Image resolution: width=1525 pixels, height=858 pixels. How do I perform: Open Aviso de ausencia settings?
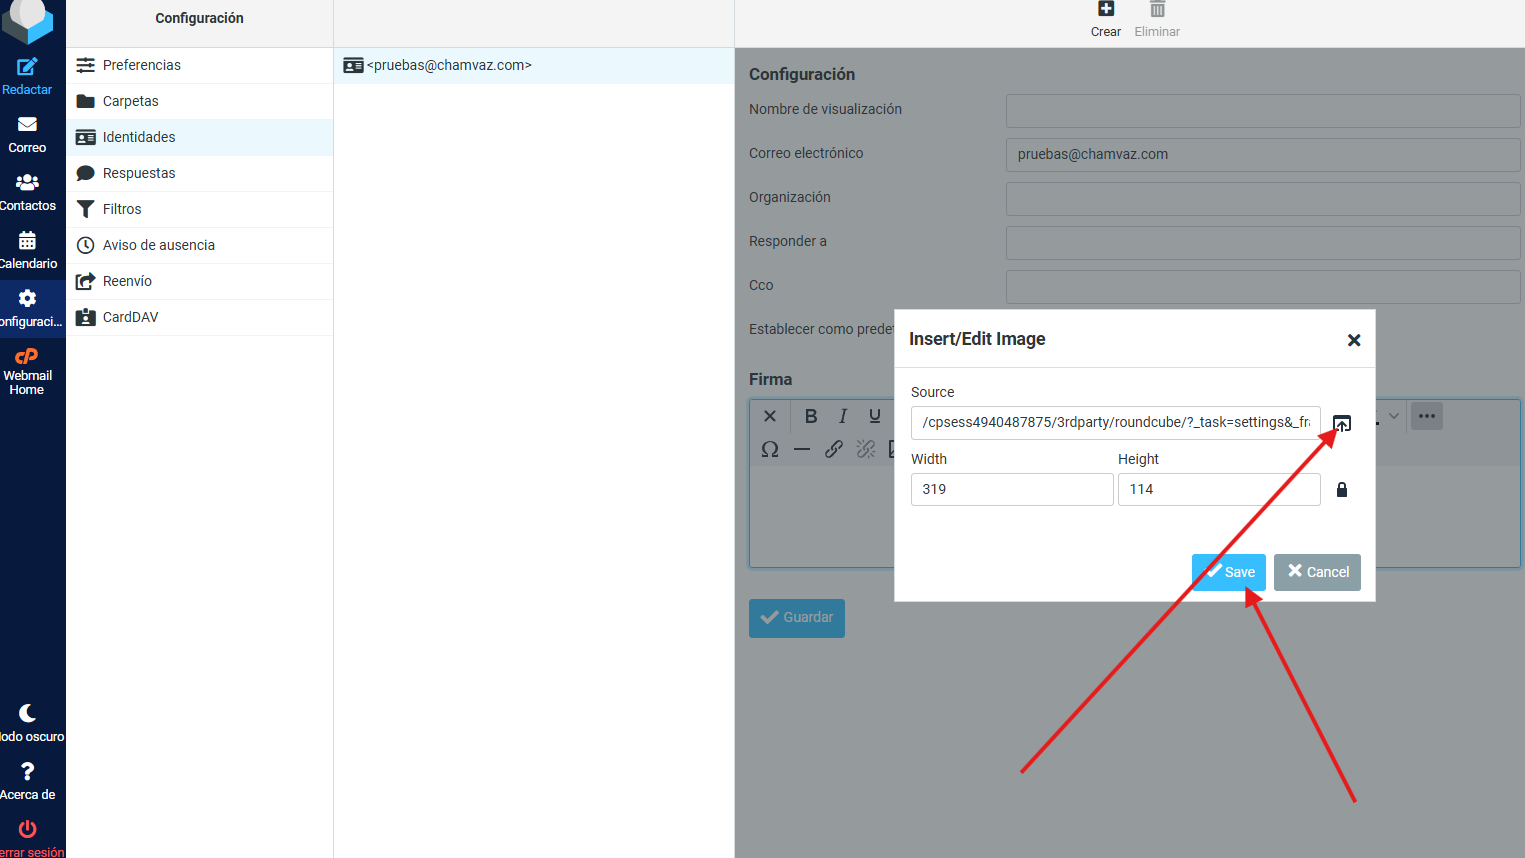158,245
